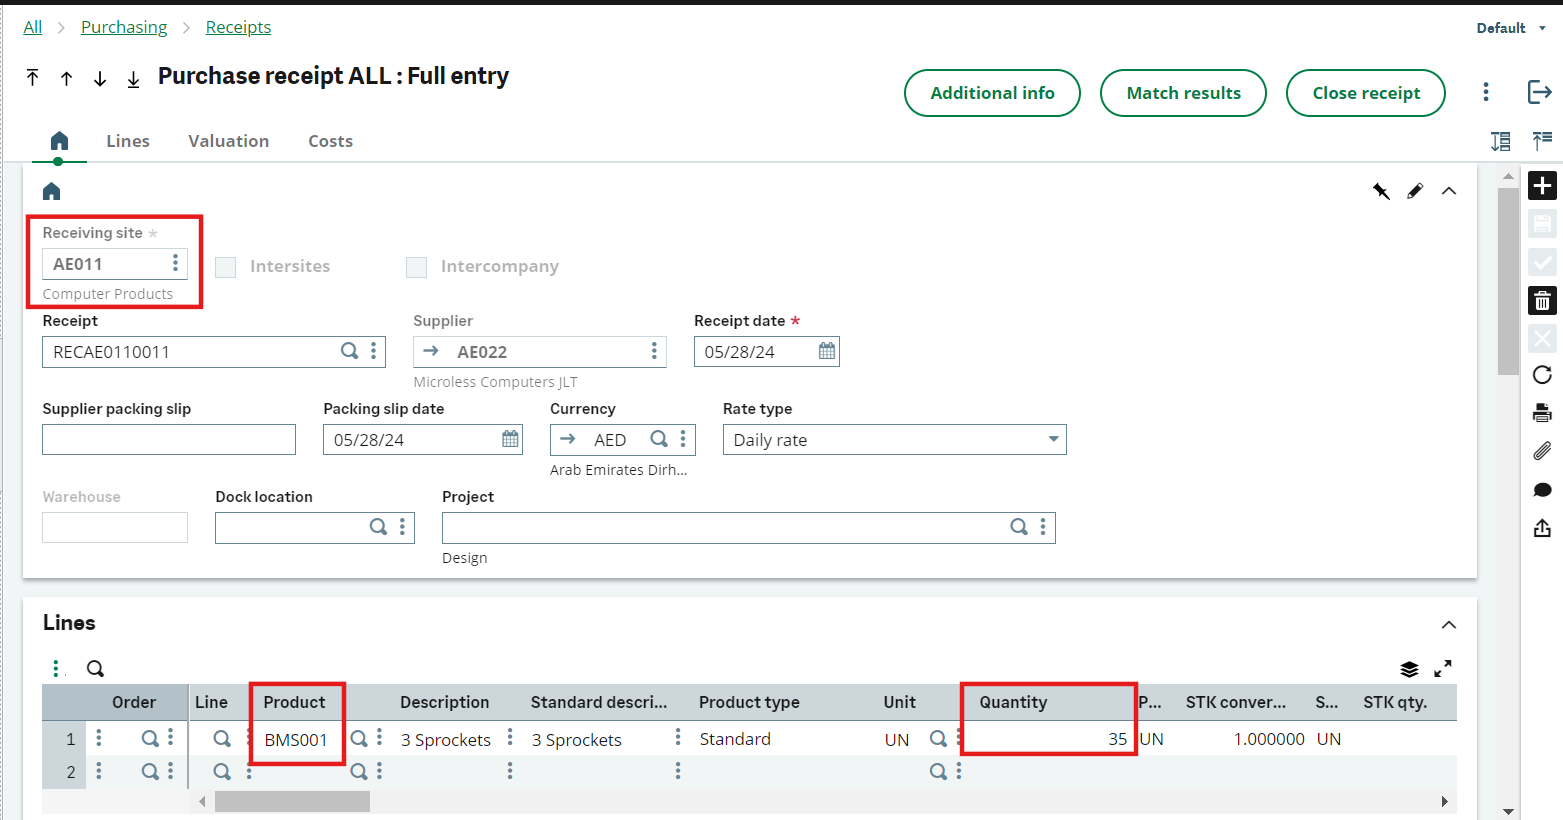Screen dimensions: 1563x820
Task: Edit the section using the pencil icon
Action: pyautogui.click(x=1415, y=190)
